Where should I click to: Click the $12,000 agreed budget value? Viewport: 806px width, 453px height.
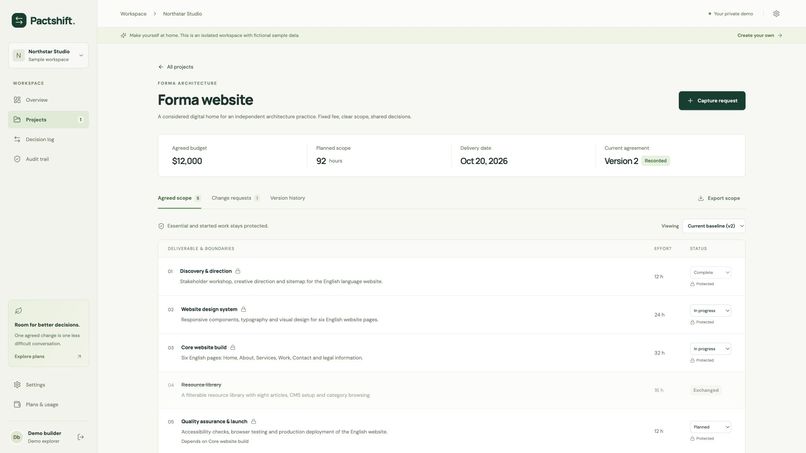click(187, 161)
